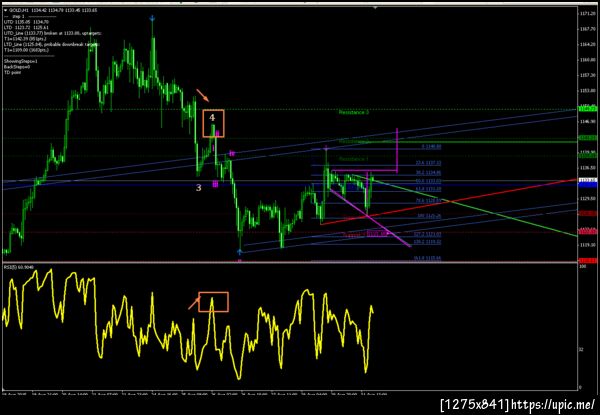Select the thick magenta descending trendline
600x415 pixels.
(369, 217)
